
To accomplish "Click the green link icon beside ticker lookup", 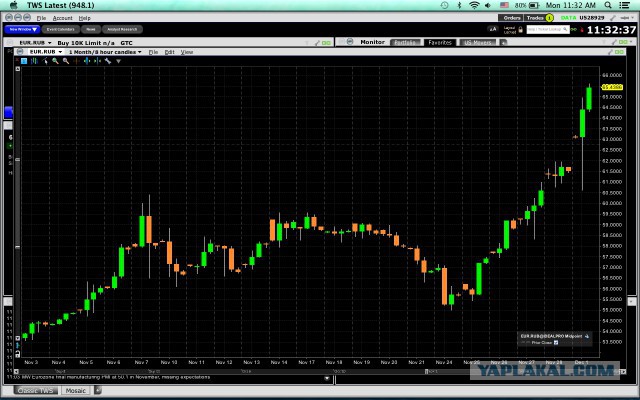I will [x=574, y=30].
